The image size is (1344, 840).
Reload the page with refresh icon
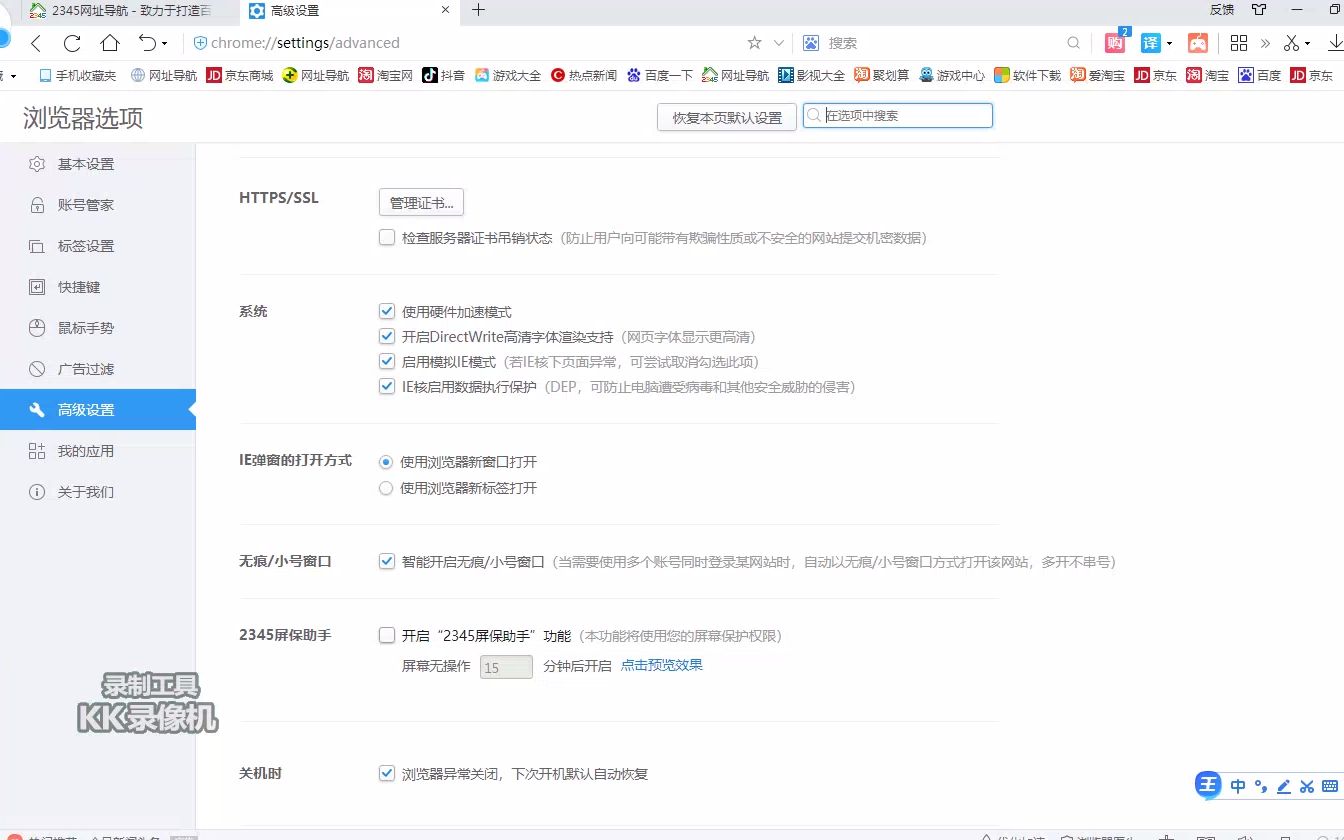click(x=72, y=43)
